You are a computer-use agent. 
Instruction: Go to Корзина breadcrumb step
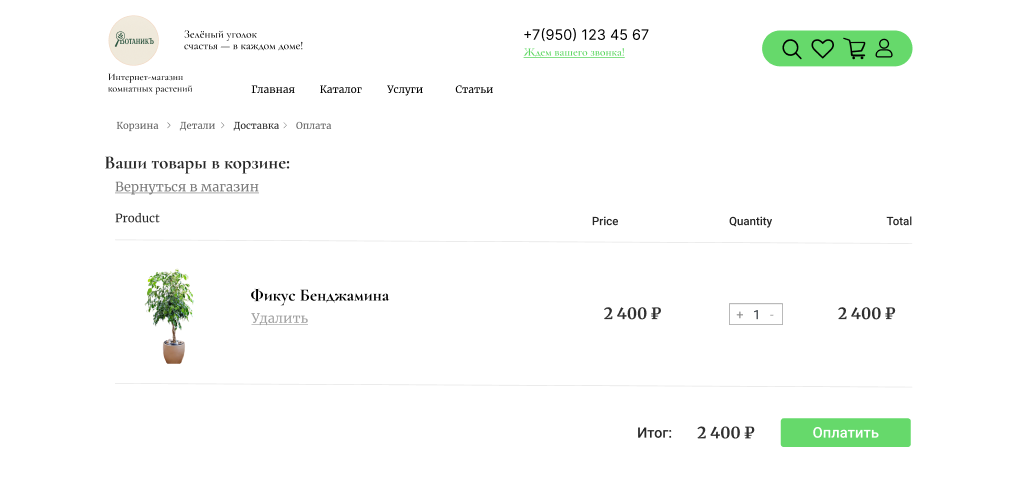click(137, 125)
